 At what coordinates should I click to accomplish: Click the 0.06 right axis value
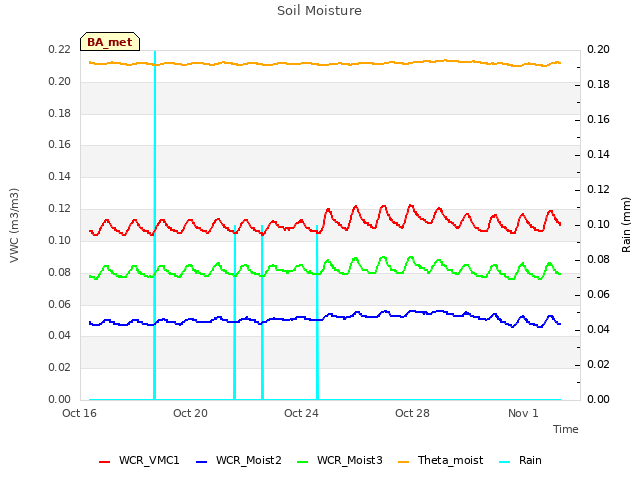(x=598, y=294)
